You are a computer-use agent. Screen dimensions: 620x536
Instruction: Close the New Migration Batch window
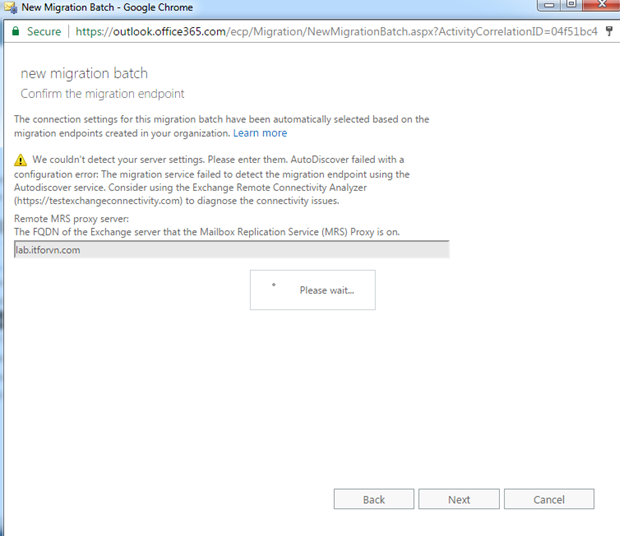(600, 6)
